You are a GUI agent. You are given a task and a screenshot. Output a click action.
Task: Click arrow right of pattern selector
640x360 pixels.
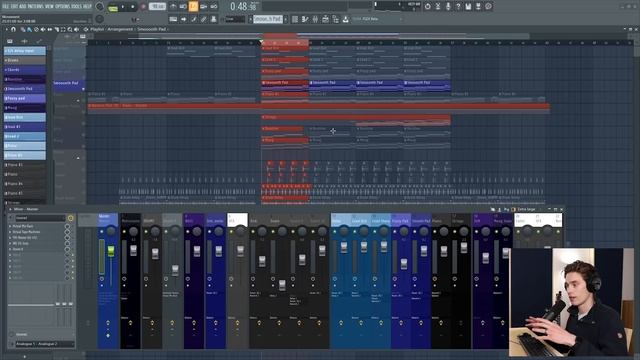point(286,19)
